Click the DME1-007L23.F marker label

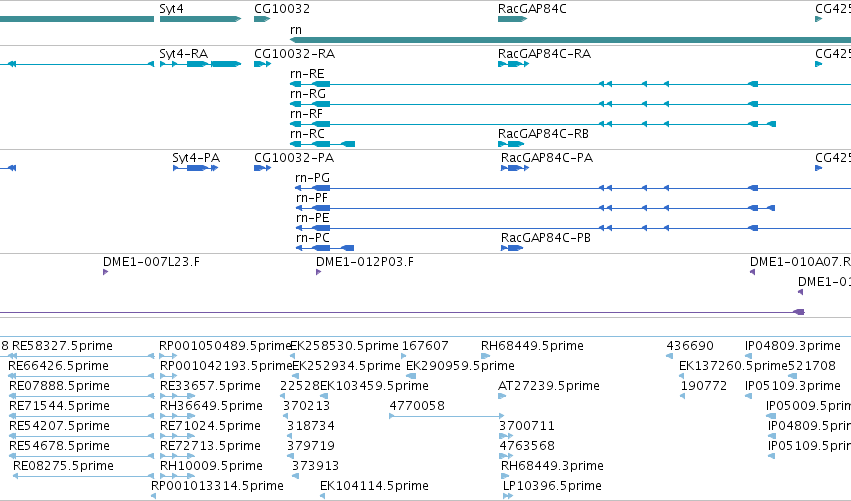click(151, 262)
